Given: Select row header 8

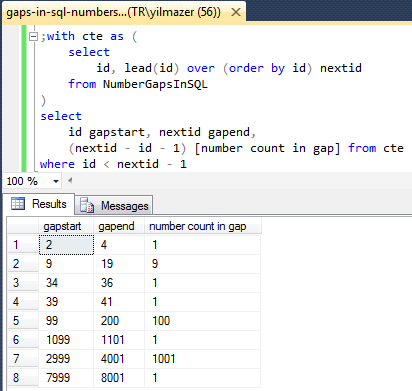Looking at the screenshot, I should point(23,378).
